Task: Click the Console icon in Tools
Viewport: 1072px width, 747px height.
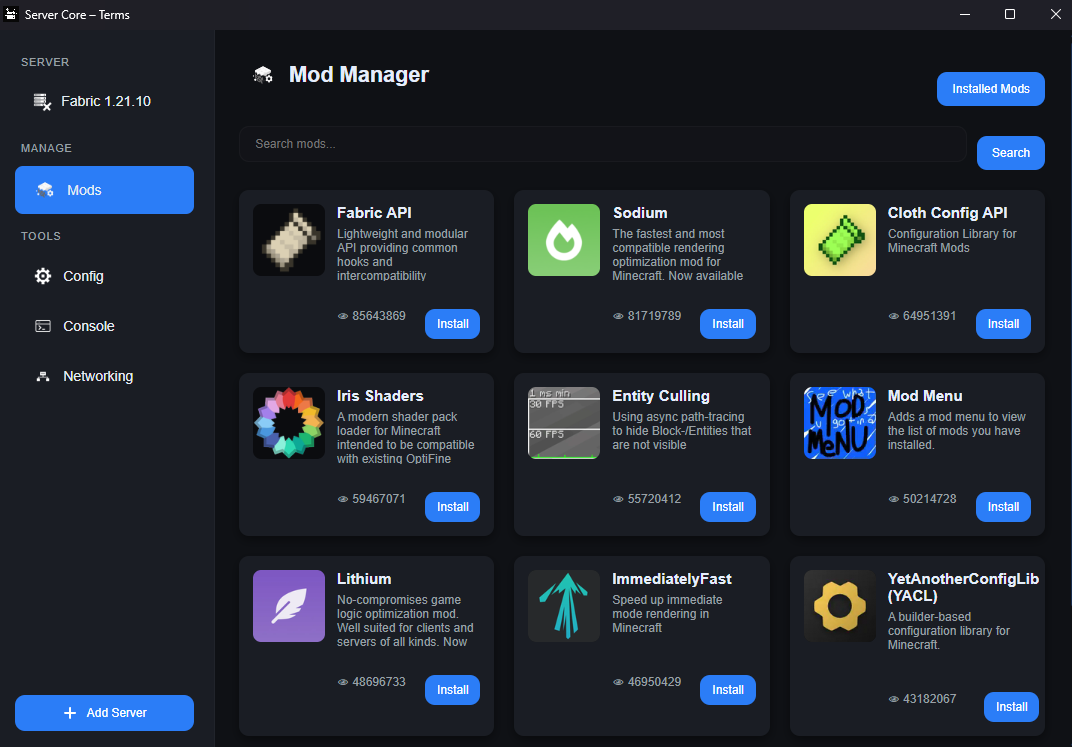Action: (41, 326)
